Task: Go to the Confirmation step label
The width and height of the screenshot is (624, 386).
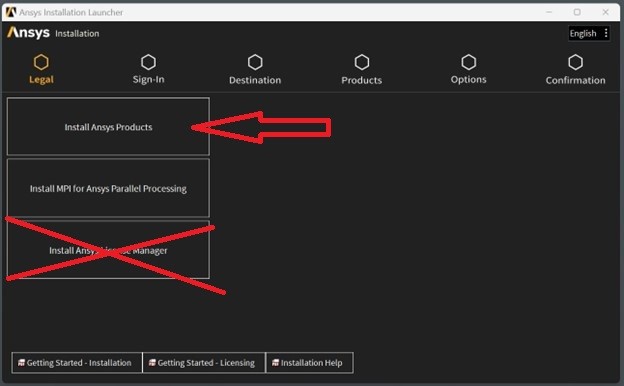Action: click(575, 80)
